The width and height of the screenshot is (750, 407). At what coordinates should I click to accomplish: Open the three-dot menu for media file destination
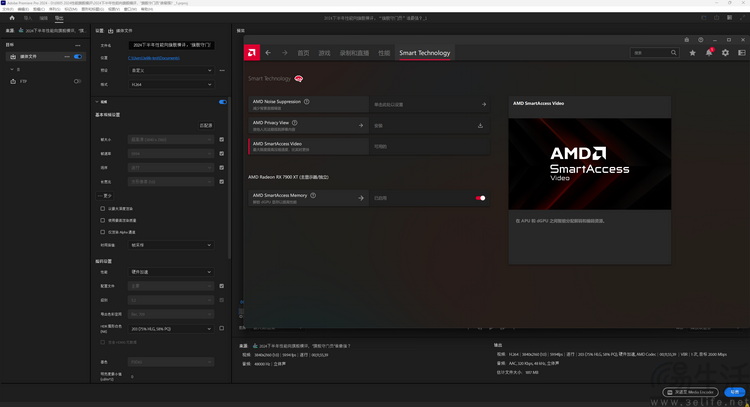point(67,56)
